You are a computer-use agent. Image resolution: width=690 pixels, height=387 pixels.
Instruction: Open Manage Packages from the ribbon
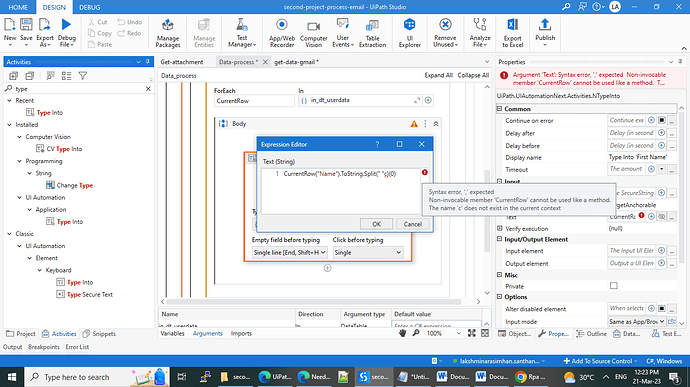[x=168, y=33]
